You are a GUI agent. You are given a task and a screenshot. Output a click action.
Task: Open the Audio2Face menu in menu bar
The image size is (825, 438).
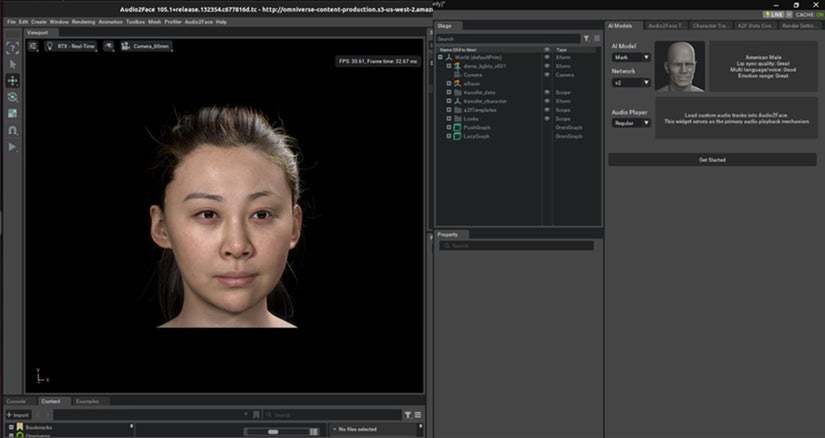(x=198, y=21)
